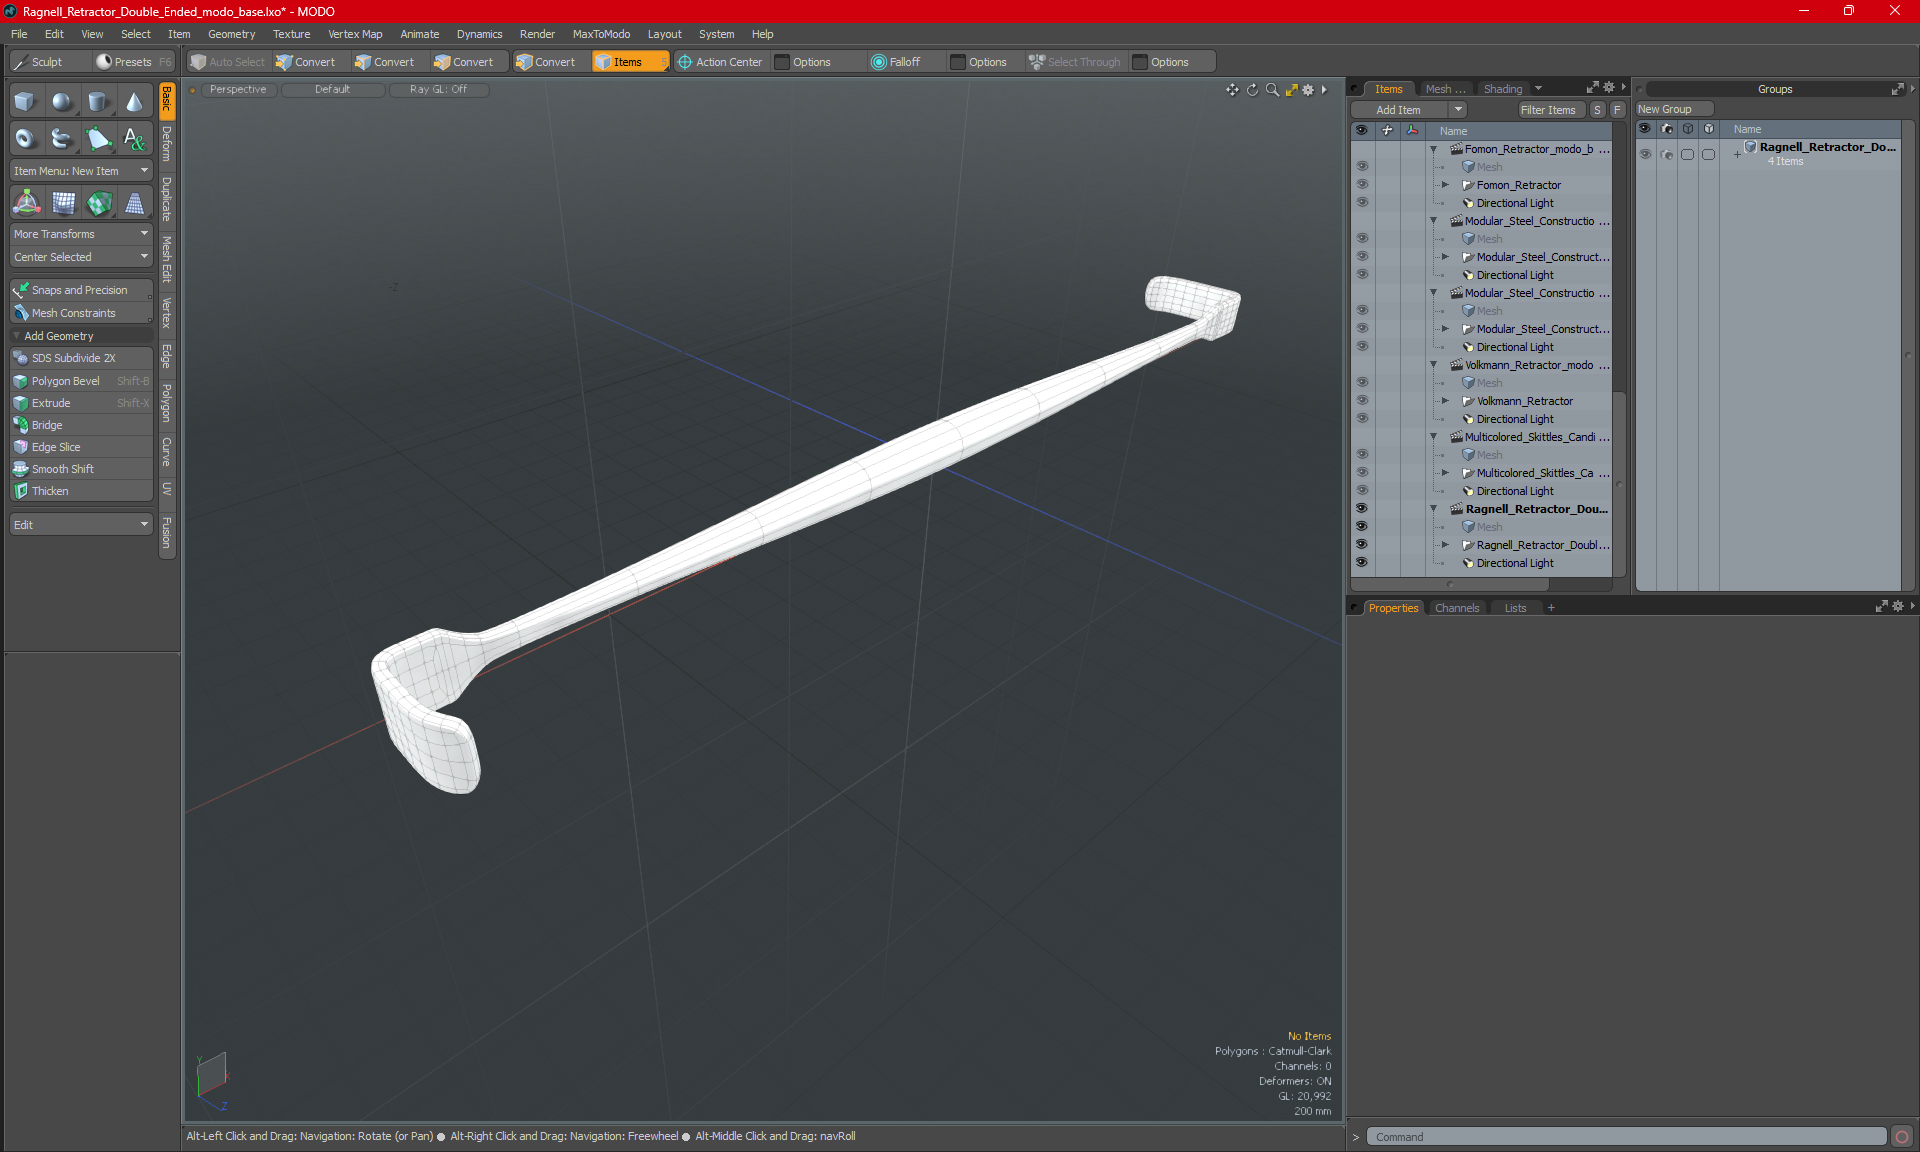Expand the Ragnell_Retractor_Doubl... tree item
This screenshot has height=1152, width=1920.
(1445, 545)
